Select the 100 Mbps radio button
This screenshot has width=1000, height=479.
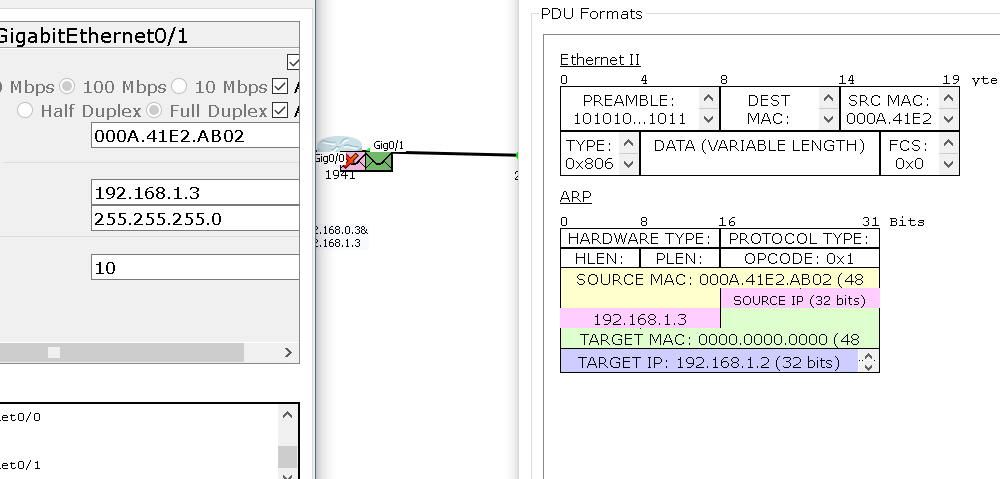tap(67, 86)
